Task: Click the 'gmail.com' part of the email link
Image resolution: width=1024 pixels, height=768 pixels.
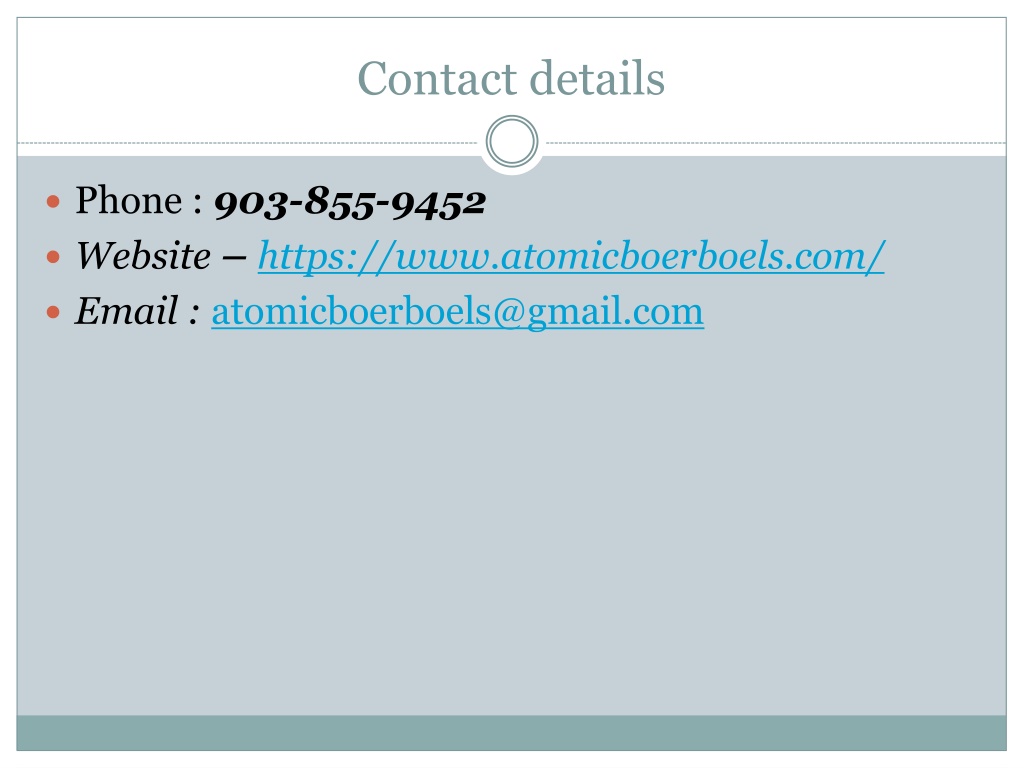Action: click(615, 312)
